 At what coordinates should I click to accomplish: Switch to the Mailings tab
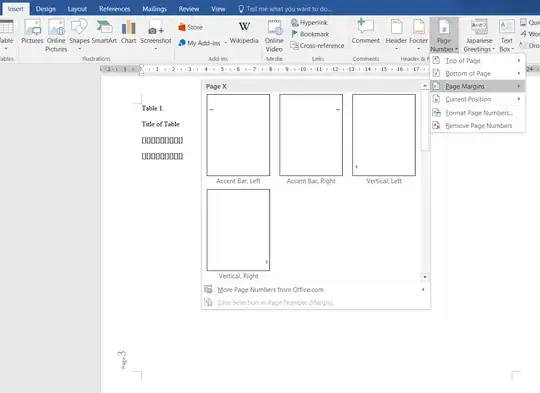pos(155,9)
